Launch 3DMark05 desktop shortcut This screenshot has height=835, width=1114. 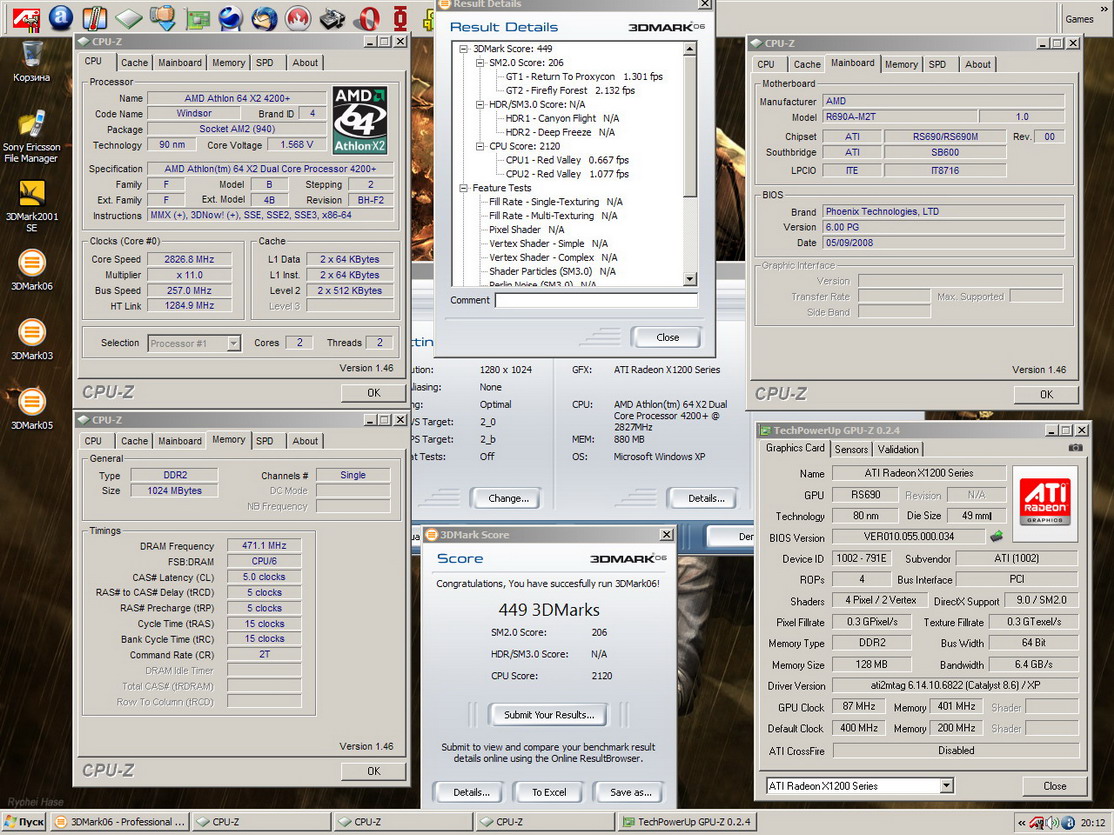(x=31, y=409)
